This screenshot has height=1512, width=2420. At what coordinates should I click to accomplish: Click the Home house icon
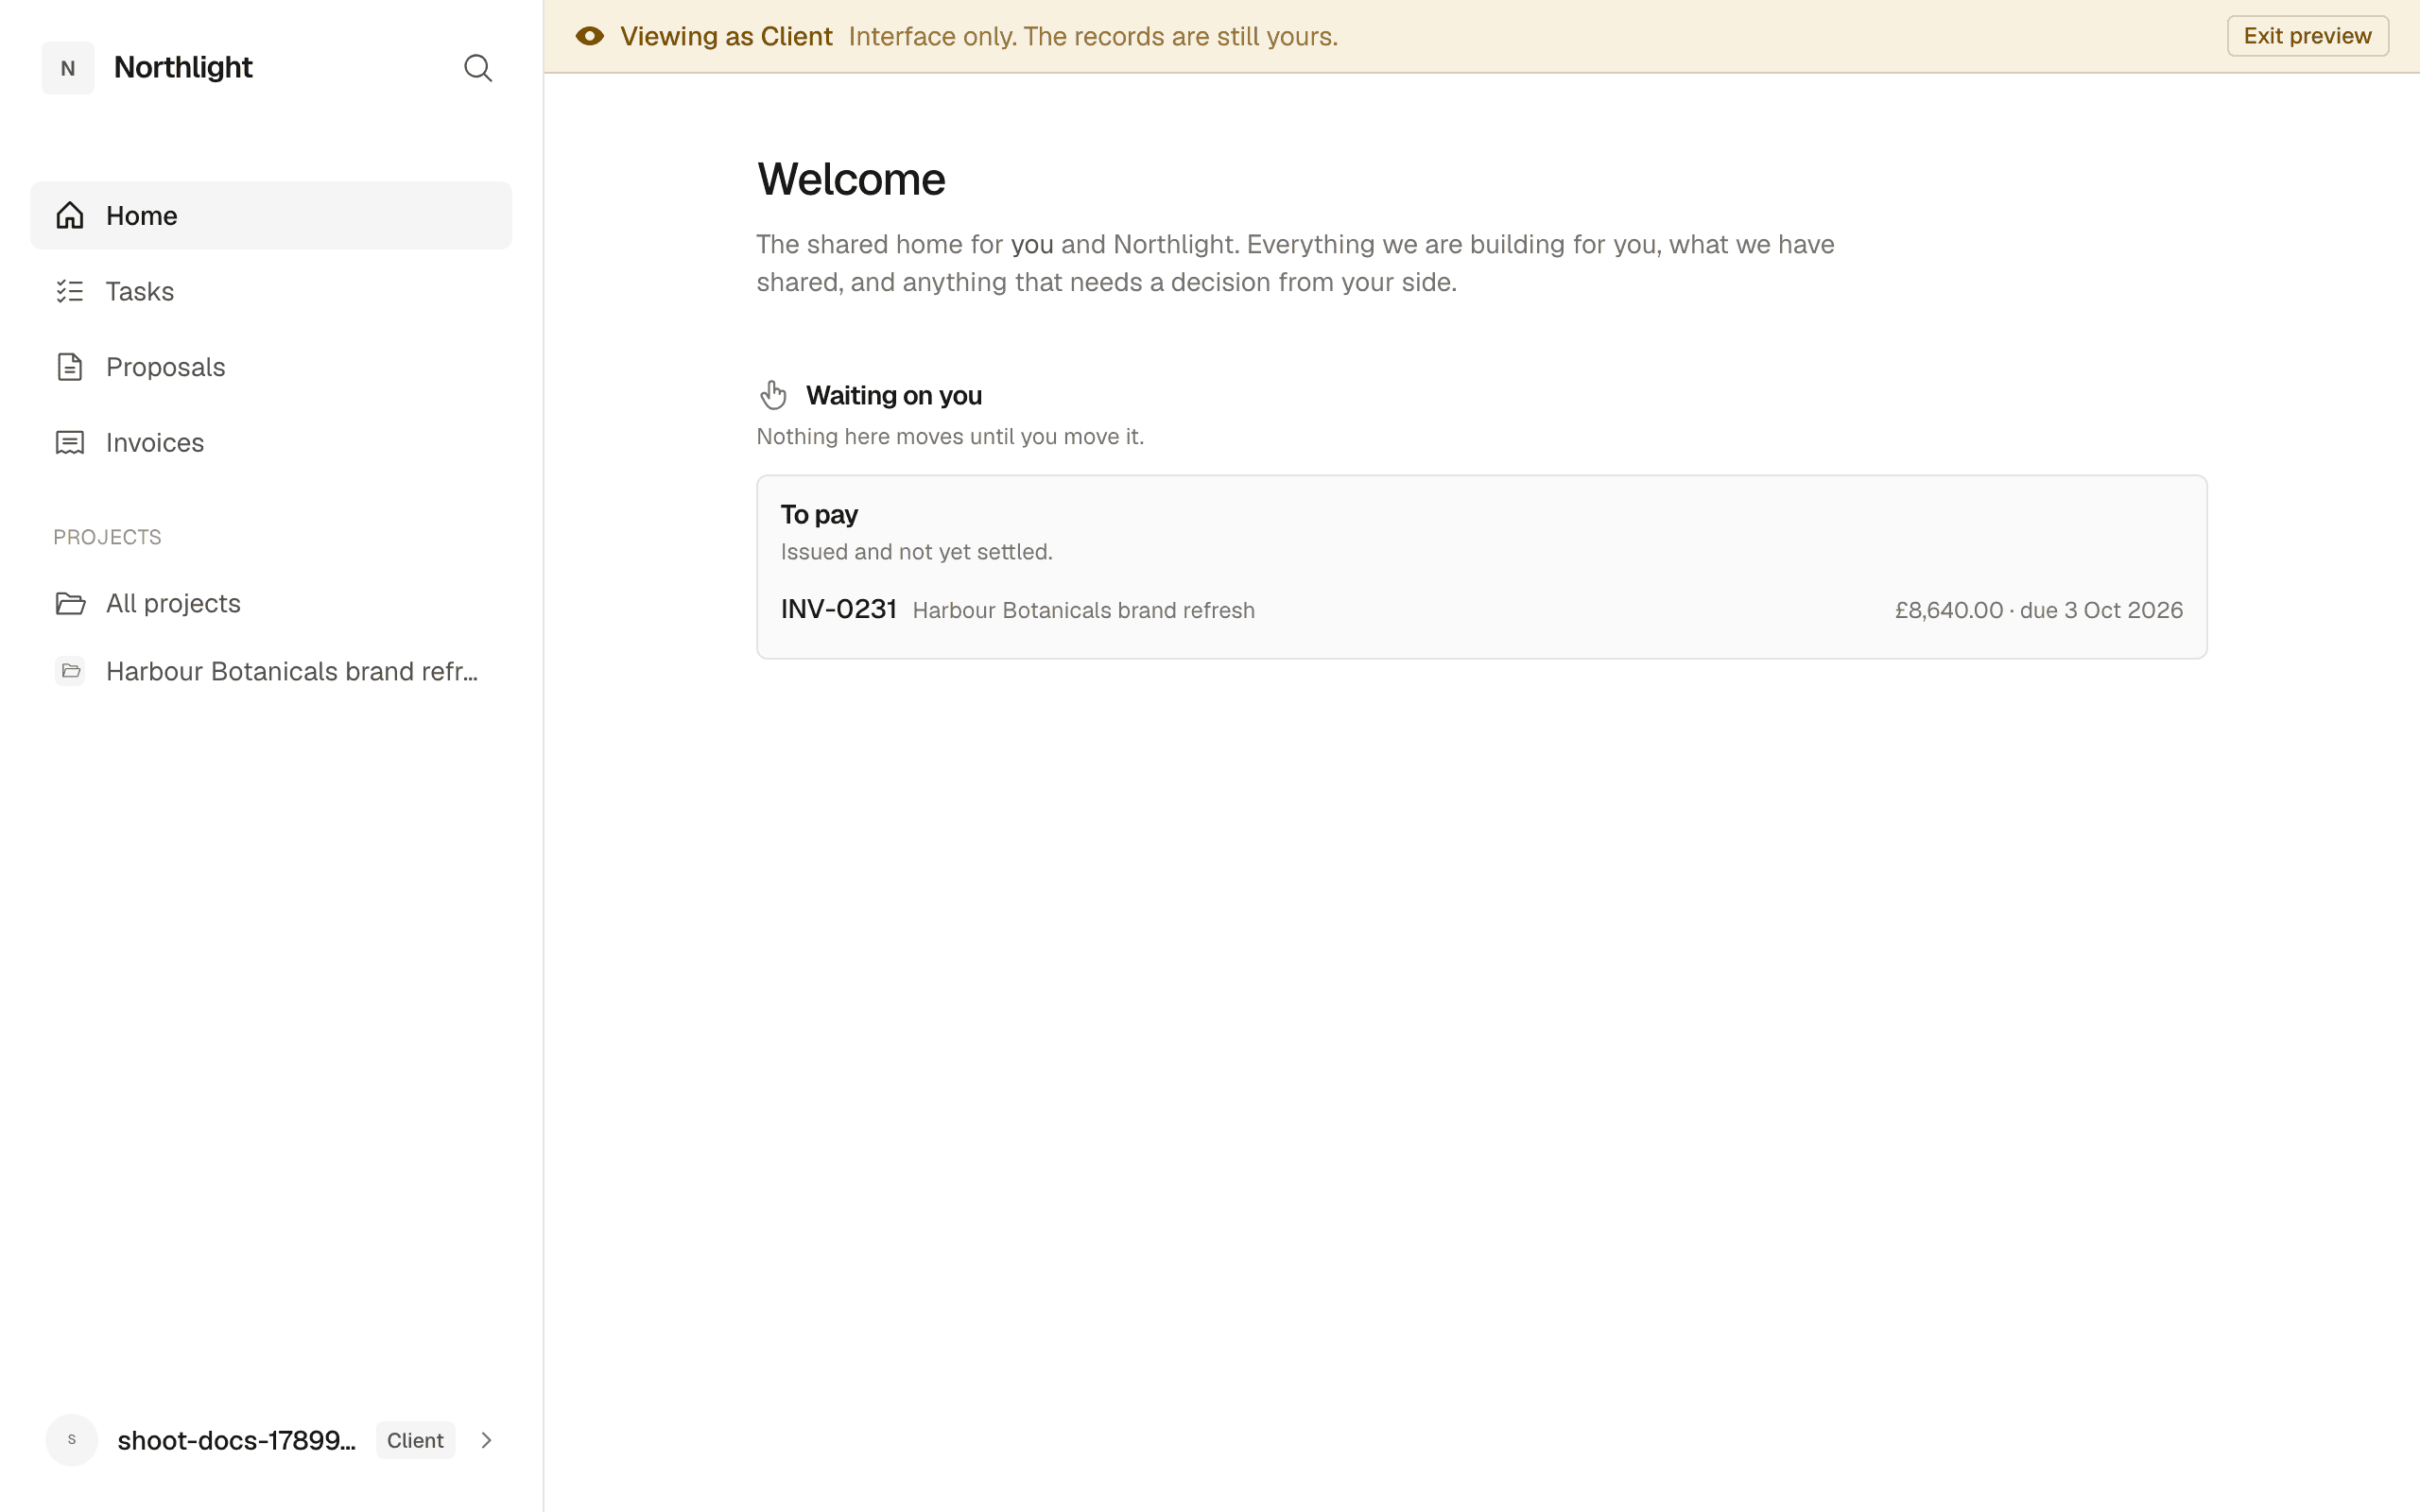tap(70, 215)
